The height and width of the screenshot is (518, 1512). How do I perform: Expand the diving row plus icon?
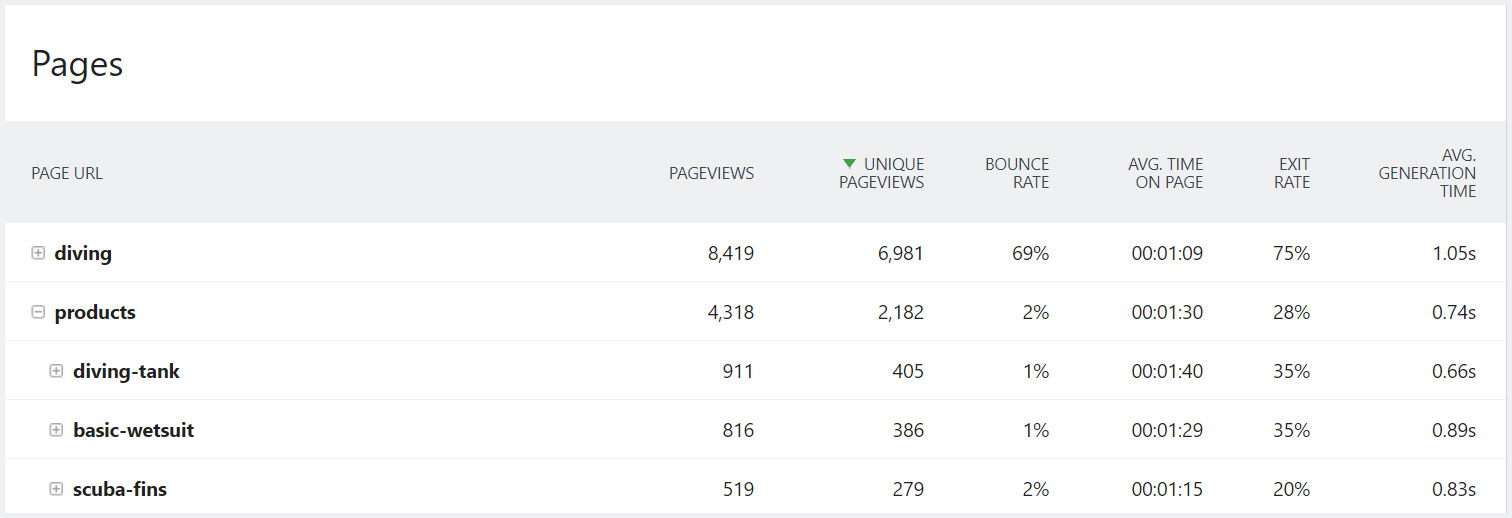[x=38, y=253]
